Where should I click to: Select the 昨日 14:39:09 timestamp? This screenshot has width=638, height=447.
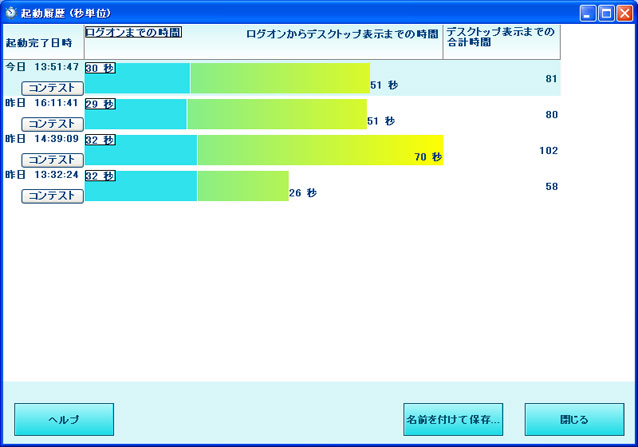coord(42,139)
